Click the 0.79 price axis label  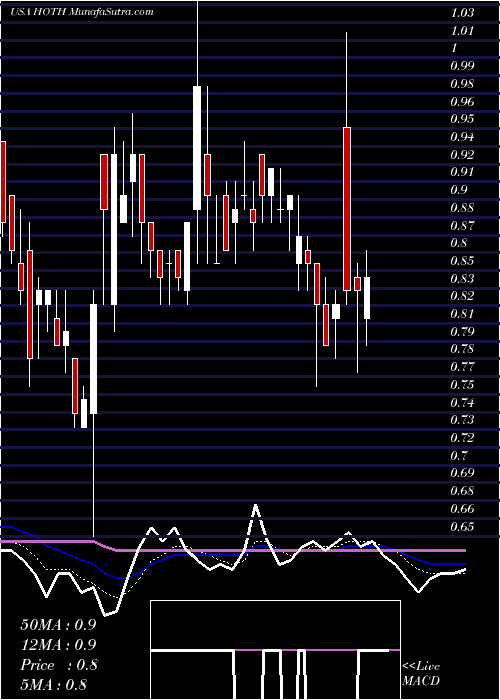tap(462, 332)
